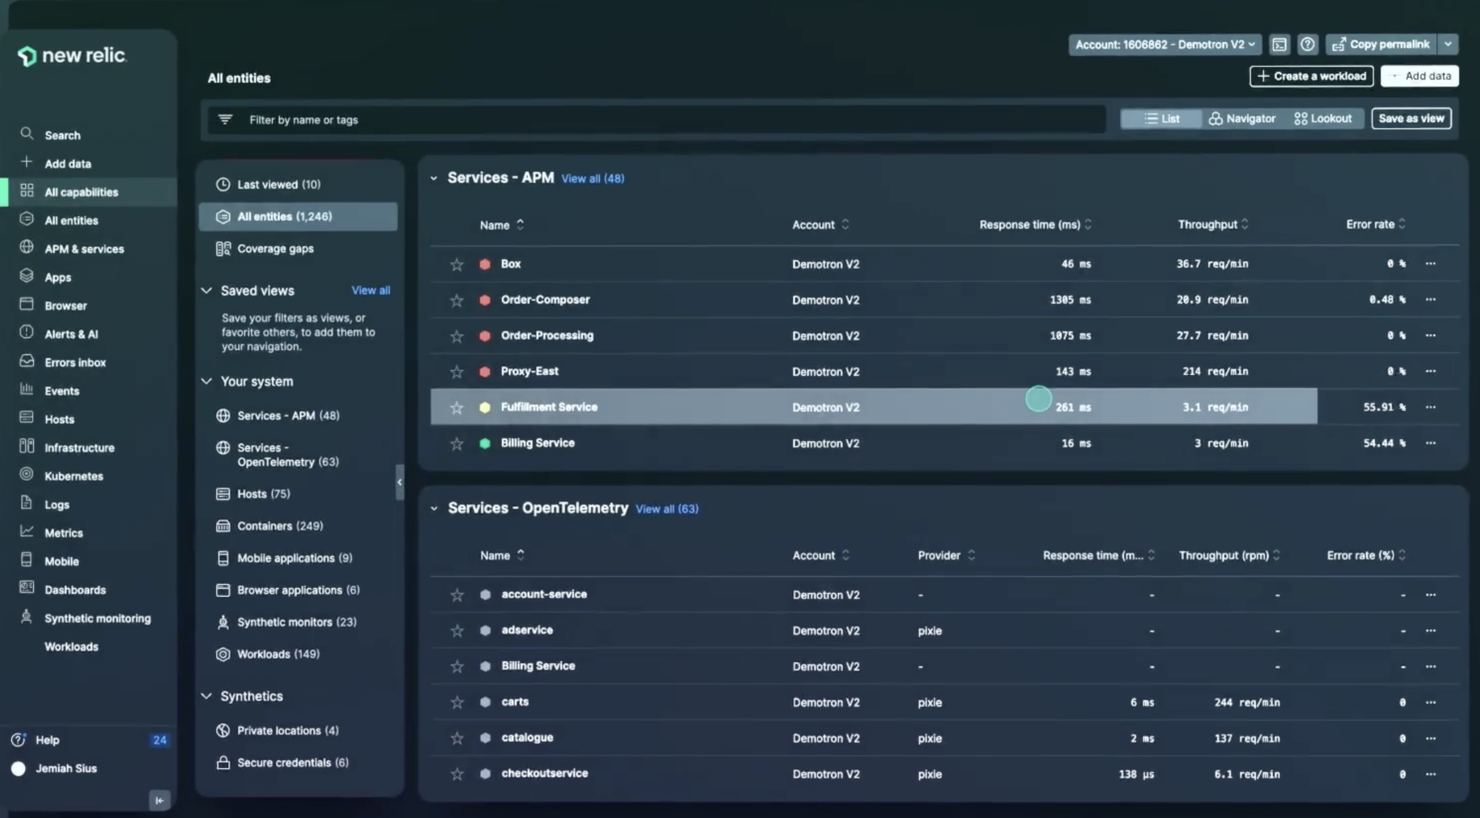Viewport: 1480px width, 818px height.
Task: Open Synthetic monitoring from the sidebar
Action: click(97, 618)
